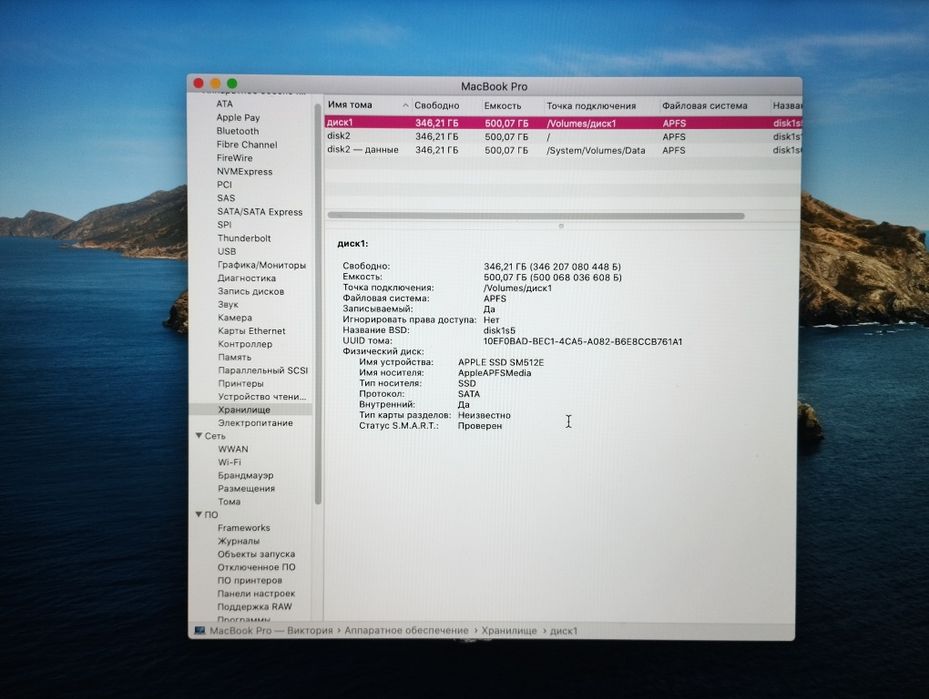Open ПО принтеров section

tap(249, 581)
